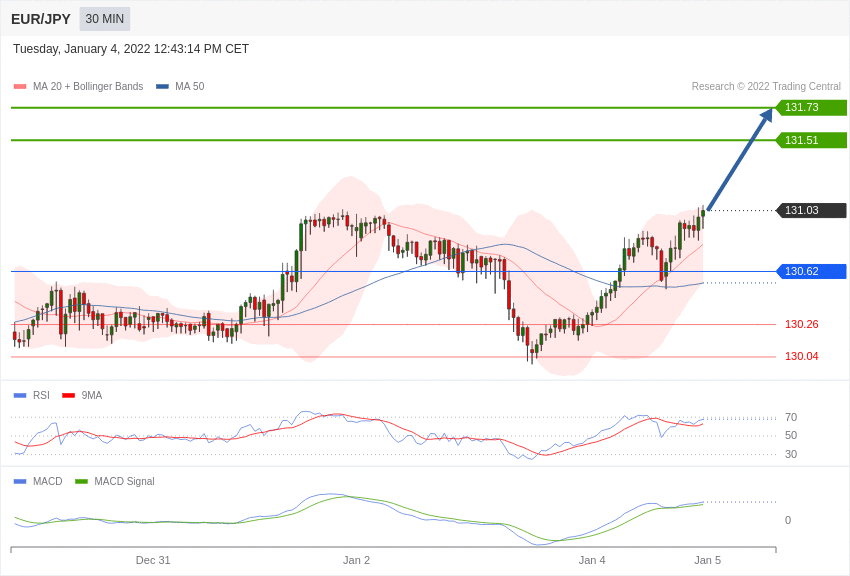Select the 30 MIN timeframe badge
Screen dimensions: 850x576
pyautogui.click(x=105, y=19)
